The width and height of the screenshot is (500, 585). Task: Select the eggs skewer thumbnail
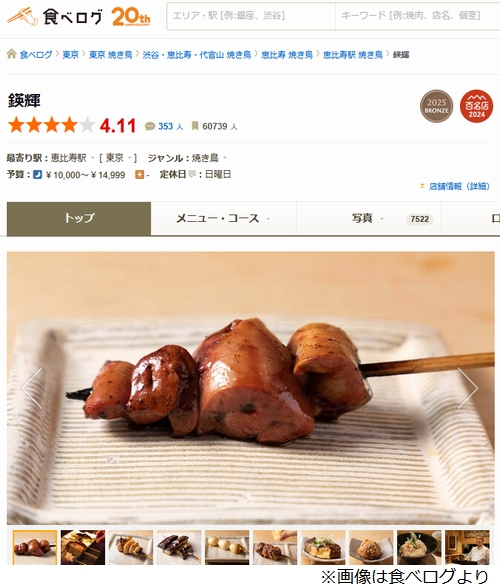pos(227,547)
